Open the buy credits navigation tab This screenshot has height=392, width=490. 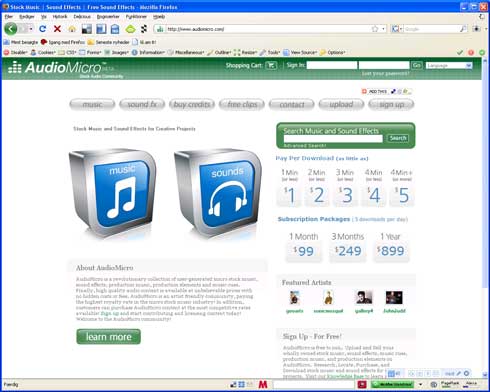pyautogui.click(x=192, y=104)
